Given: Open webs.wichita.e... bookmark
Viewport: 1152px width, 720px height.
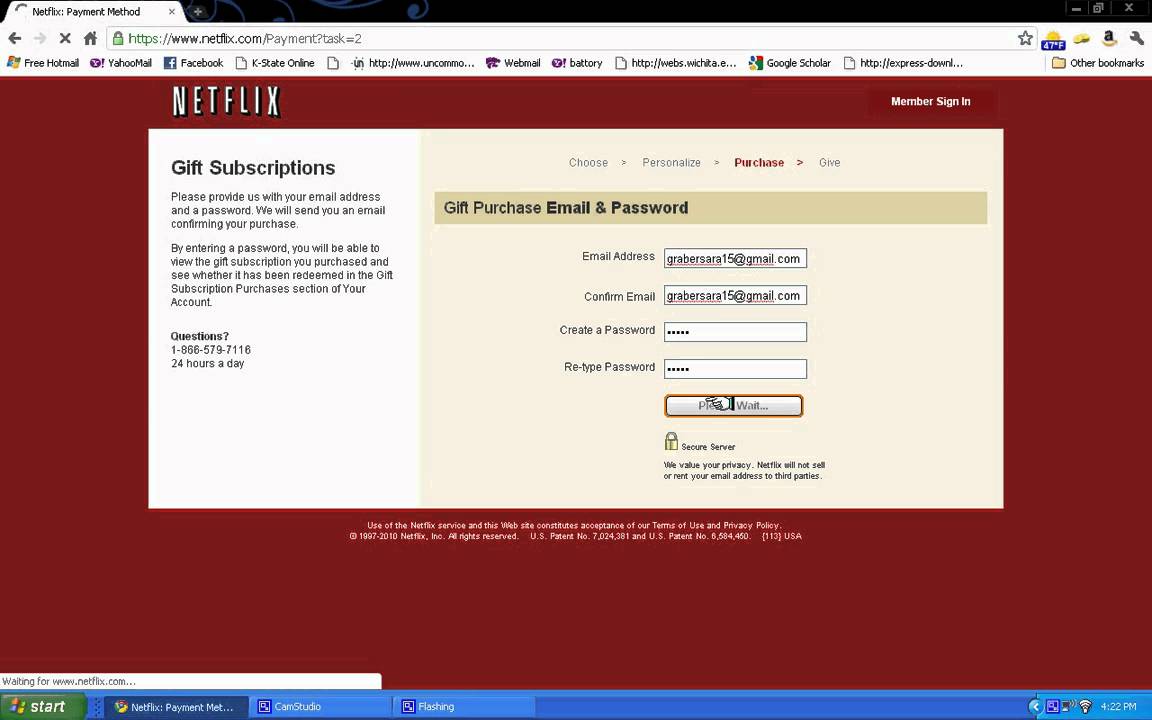Looking at the screenshot, I should (675, 63).
